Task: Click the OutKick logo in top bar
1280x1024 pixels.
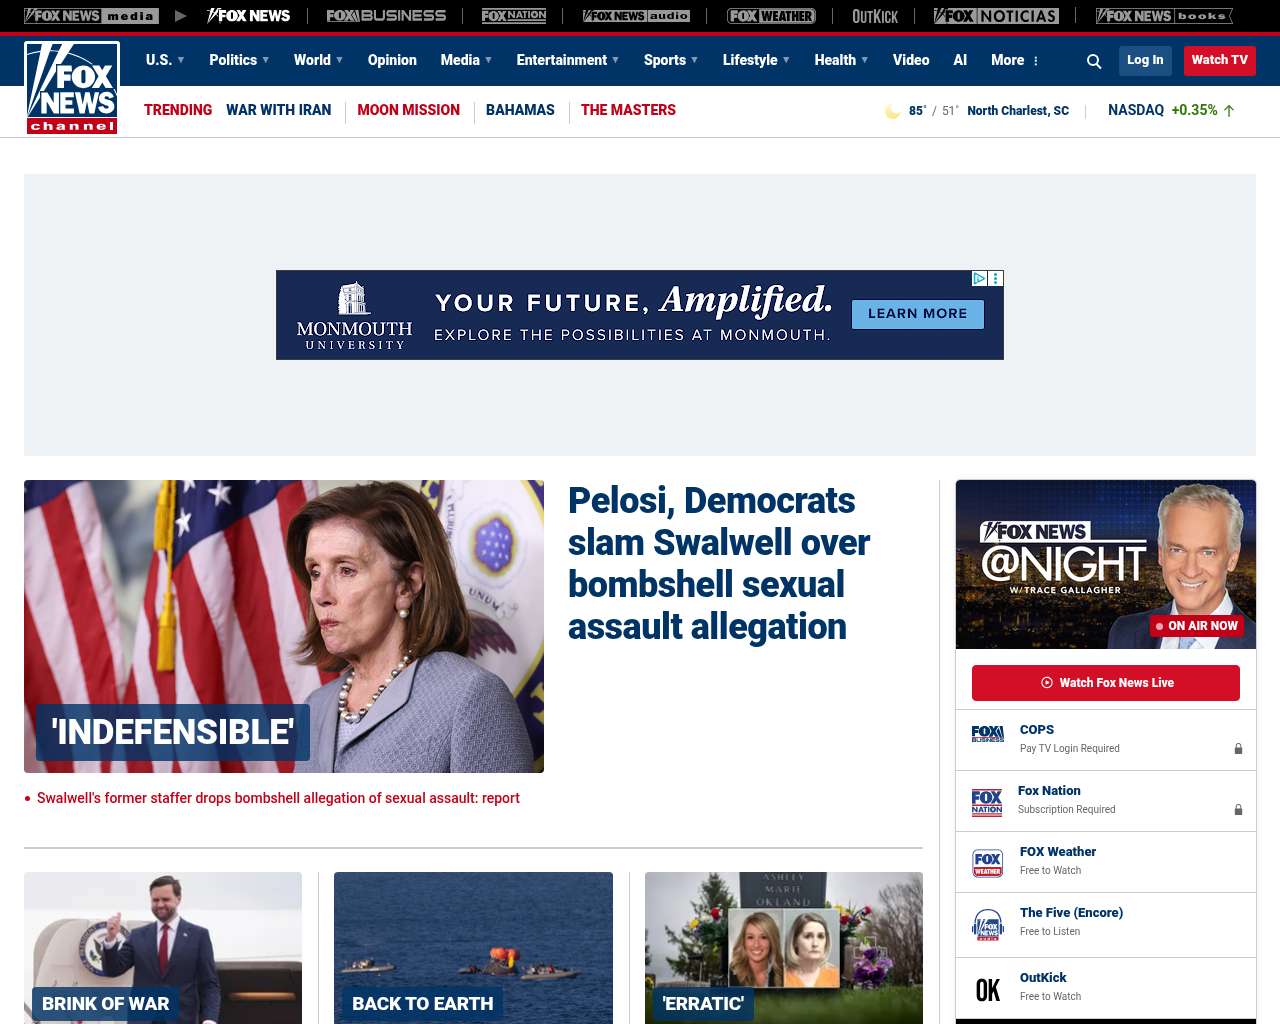Action: (x=875, y=16)
